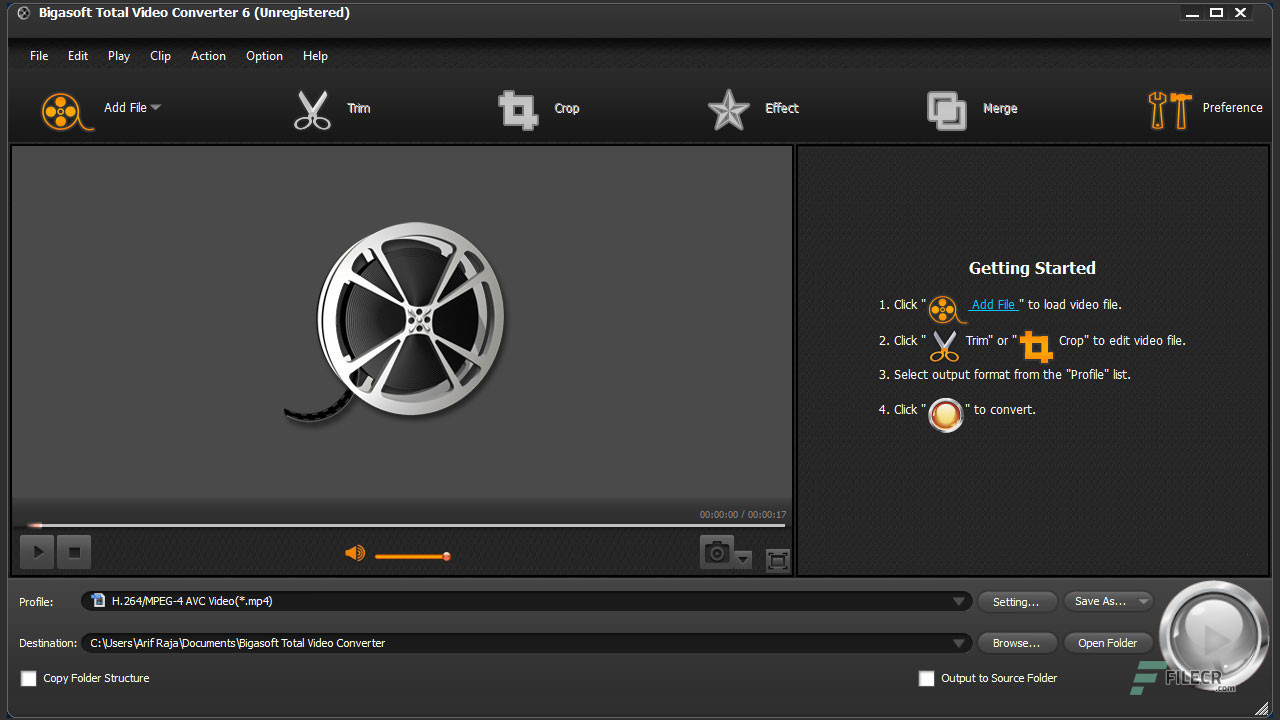
Task: Stop the video playback
Action: (x=74, y=551)
